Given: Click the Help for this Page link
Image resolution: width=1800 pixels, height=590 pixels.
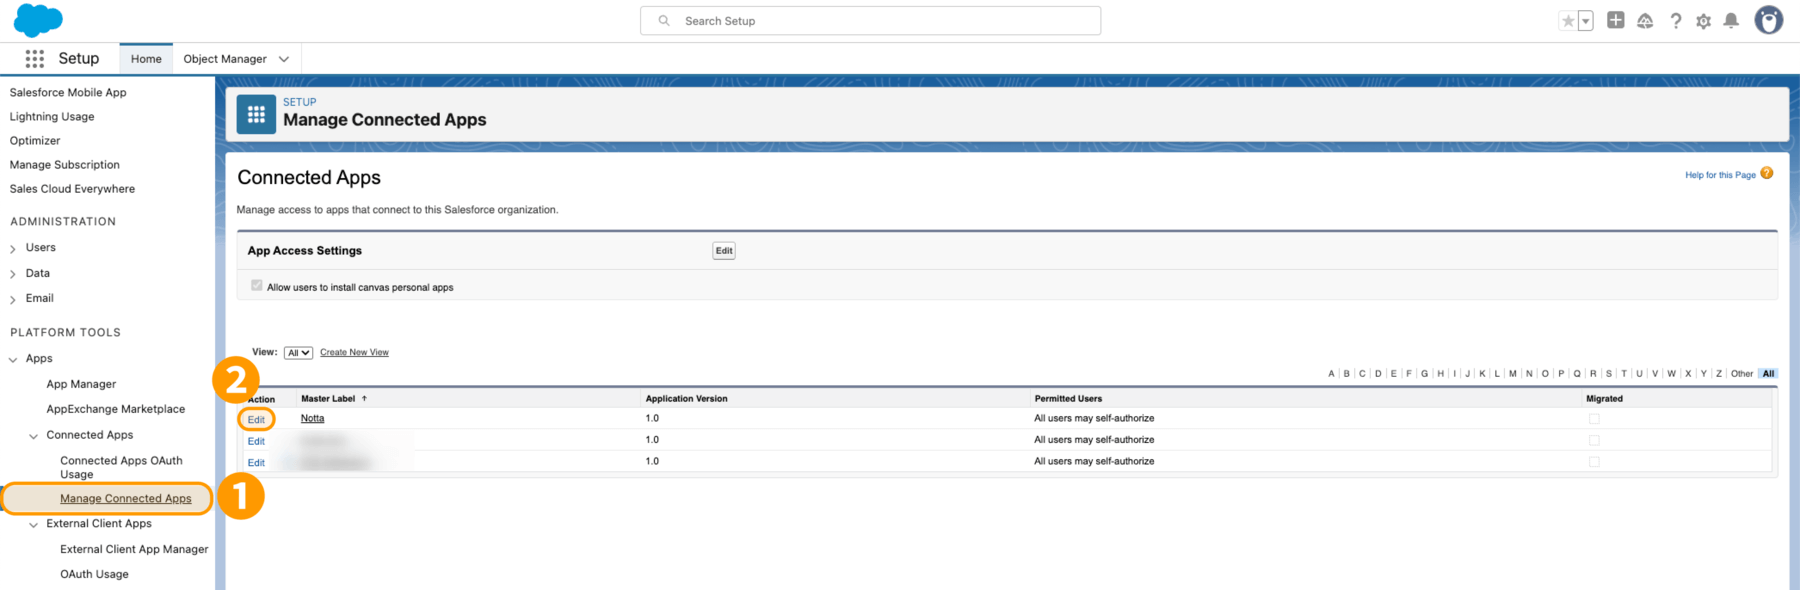Looking at the screenshot, I should [1720, 175].
